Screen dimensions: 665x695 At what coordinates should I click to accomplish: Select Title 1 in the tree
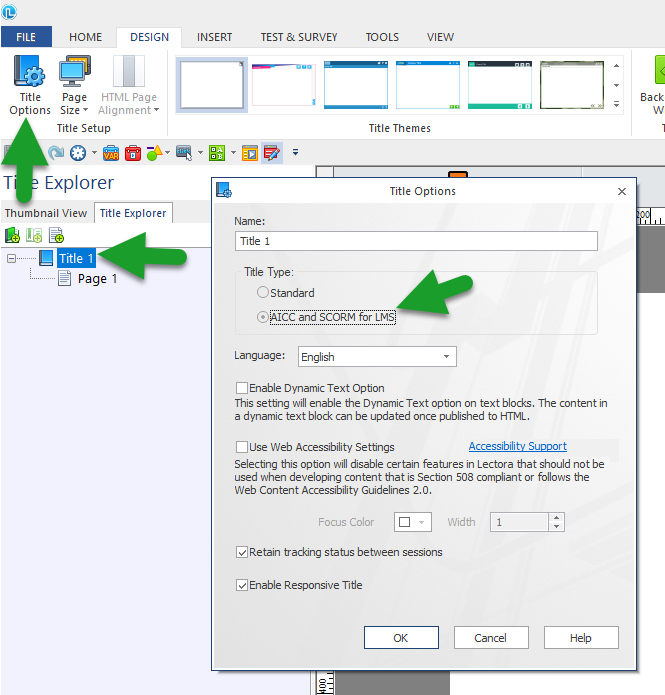76,258
